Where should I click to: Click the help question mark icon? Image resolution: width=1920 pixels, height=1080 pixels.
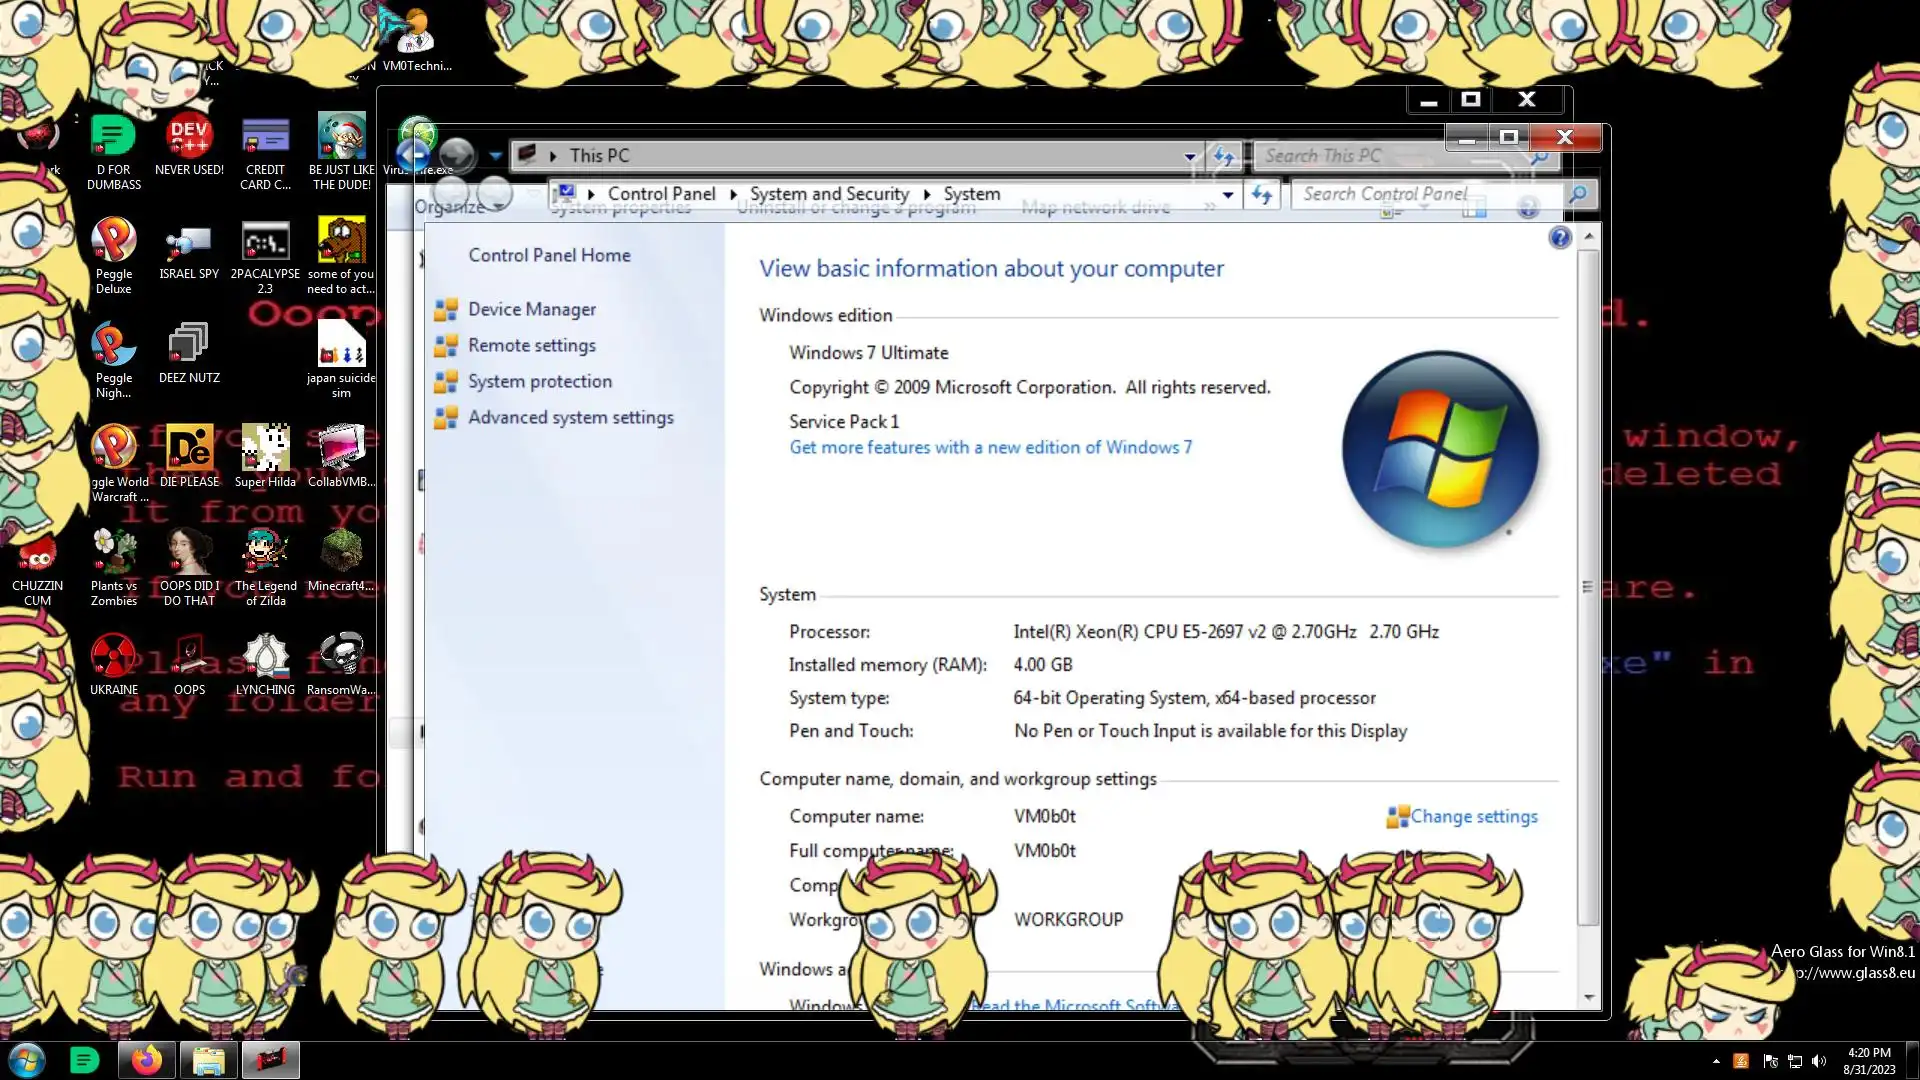coord(1559,237)
